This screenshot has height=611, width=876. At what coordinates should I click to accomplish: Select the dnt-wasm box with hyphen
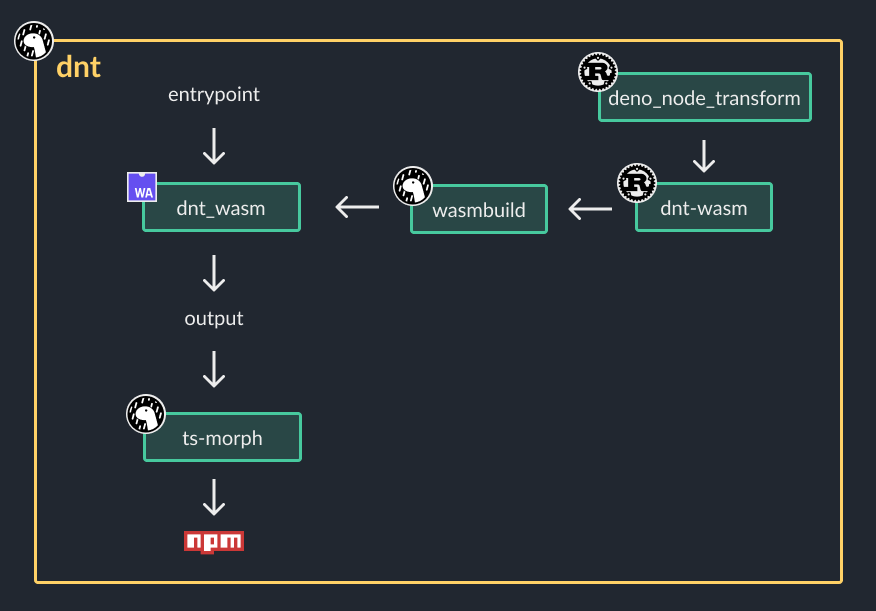point(704,207)
